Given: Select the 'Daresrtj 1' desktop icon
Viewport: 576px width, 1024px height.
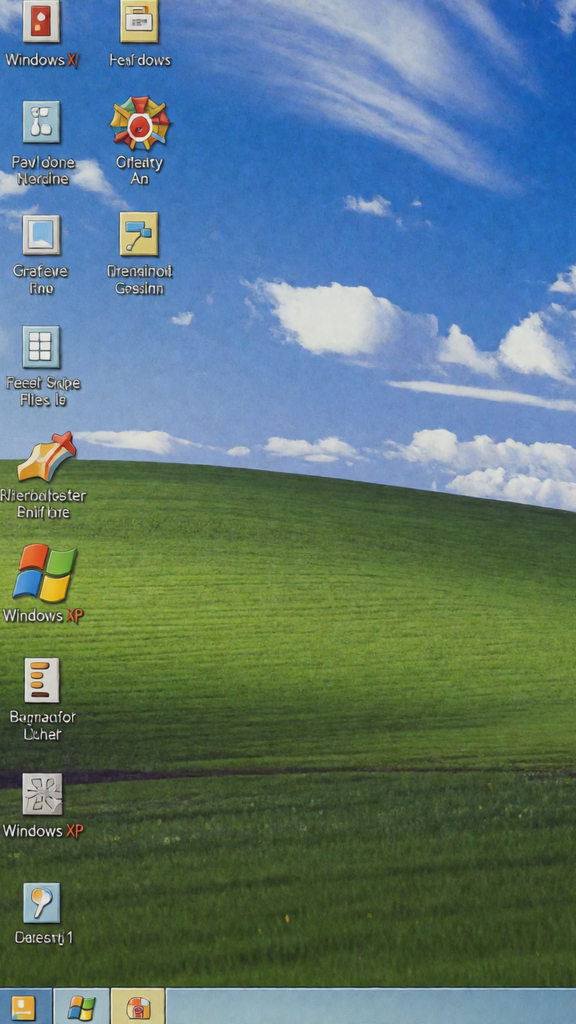Looking at the screenshot, I should tap(41, 903).
